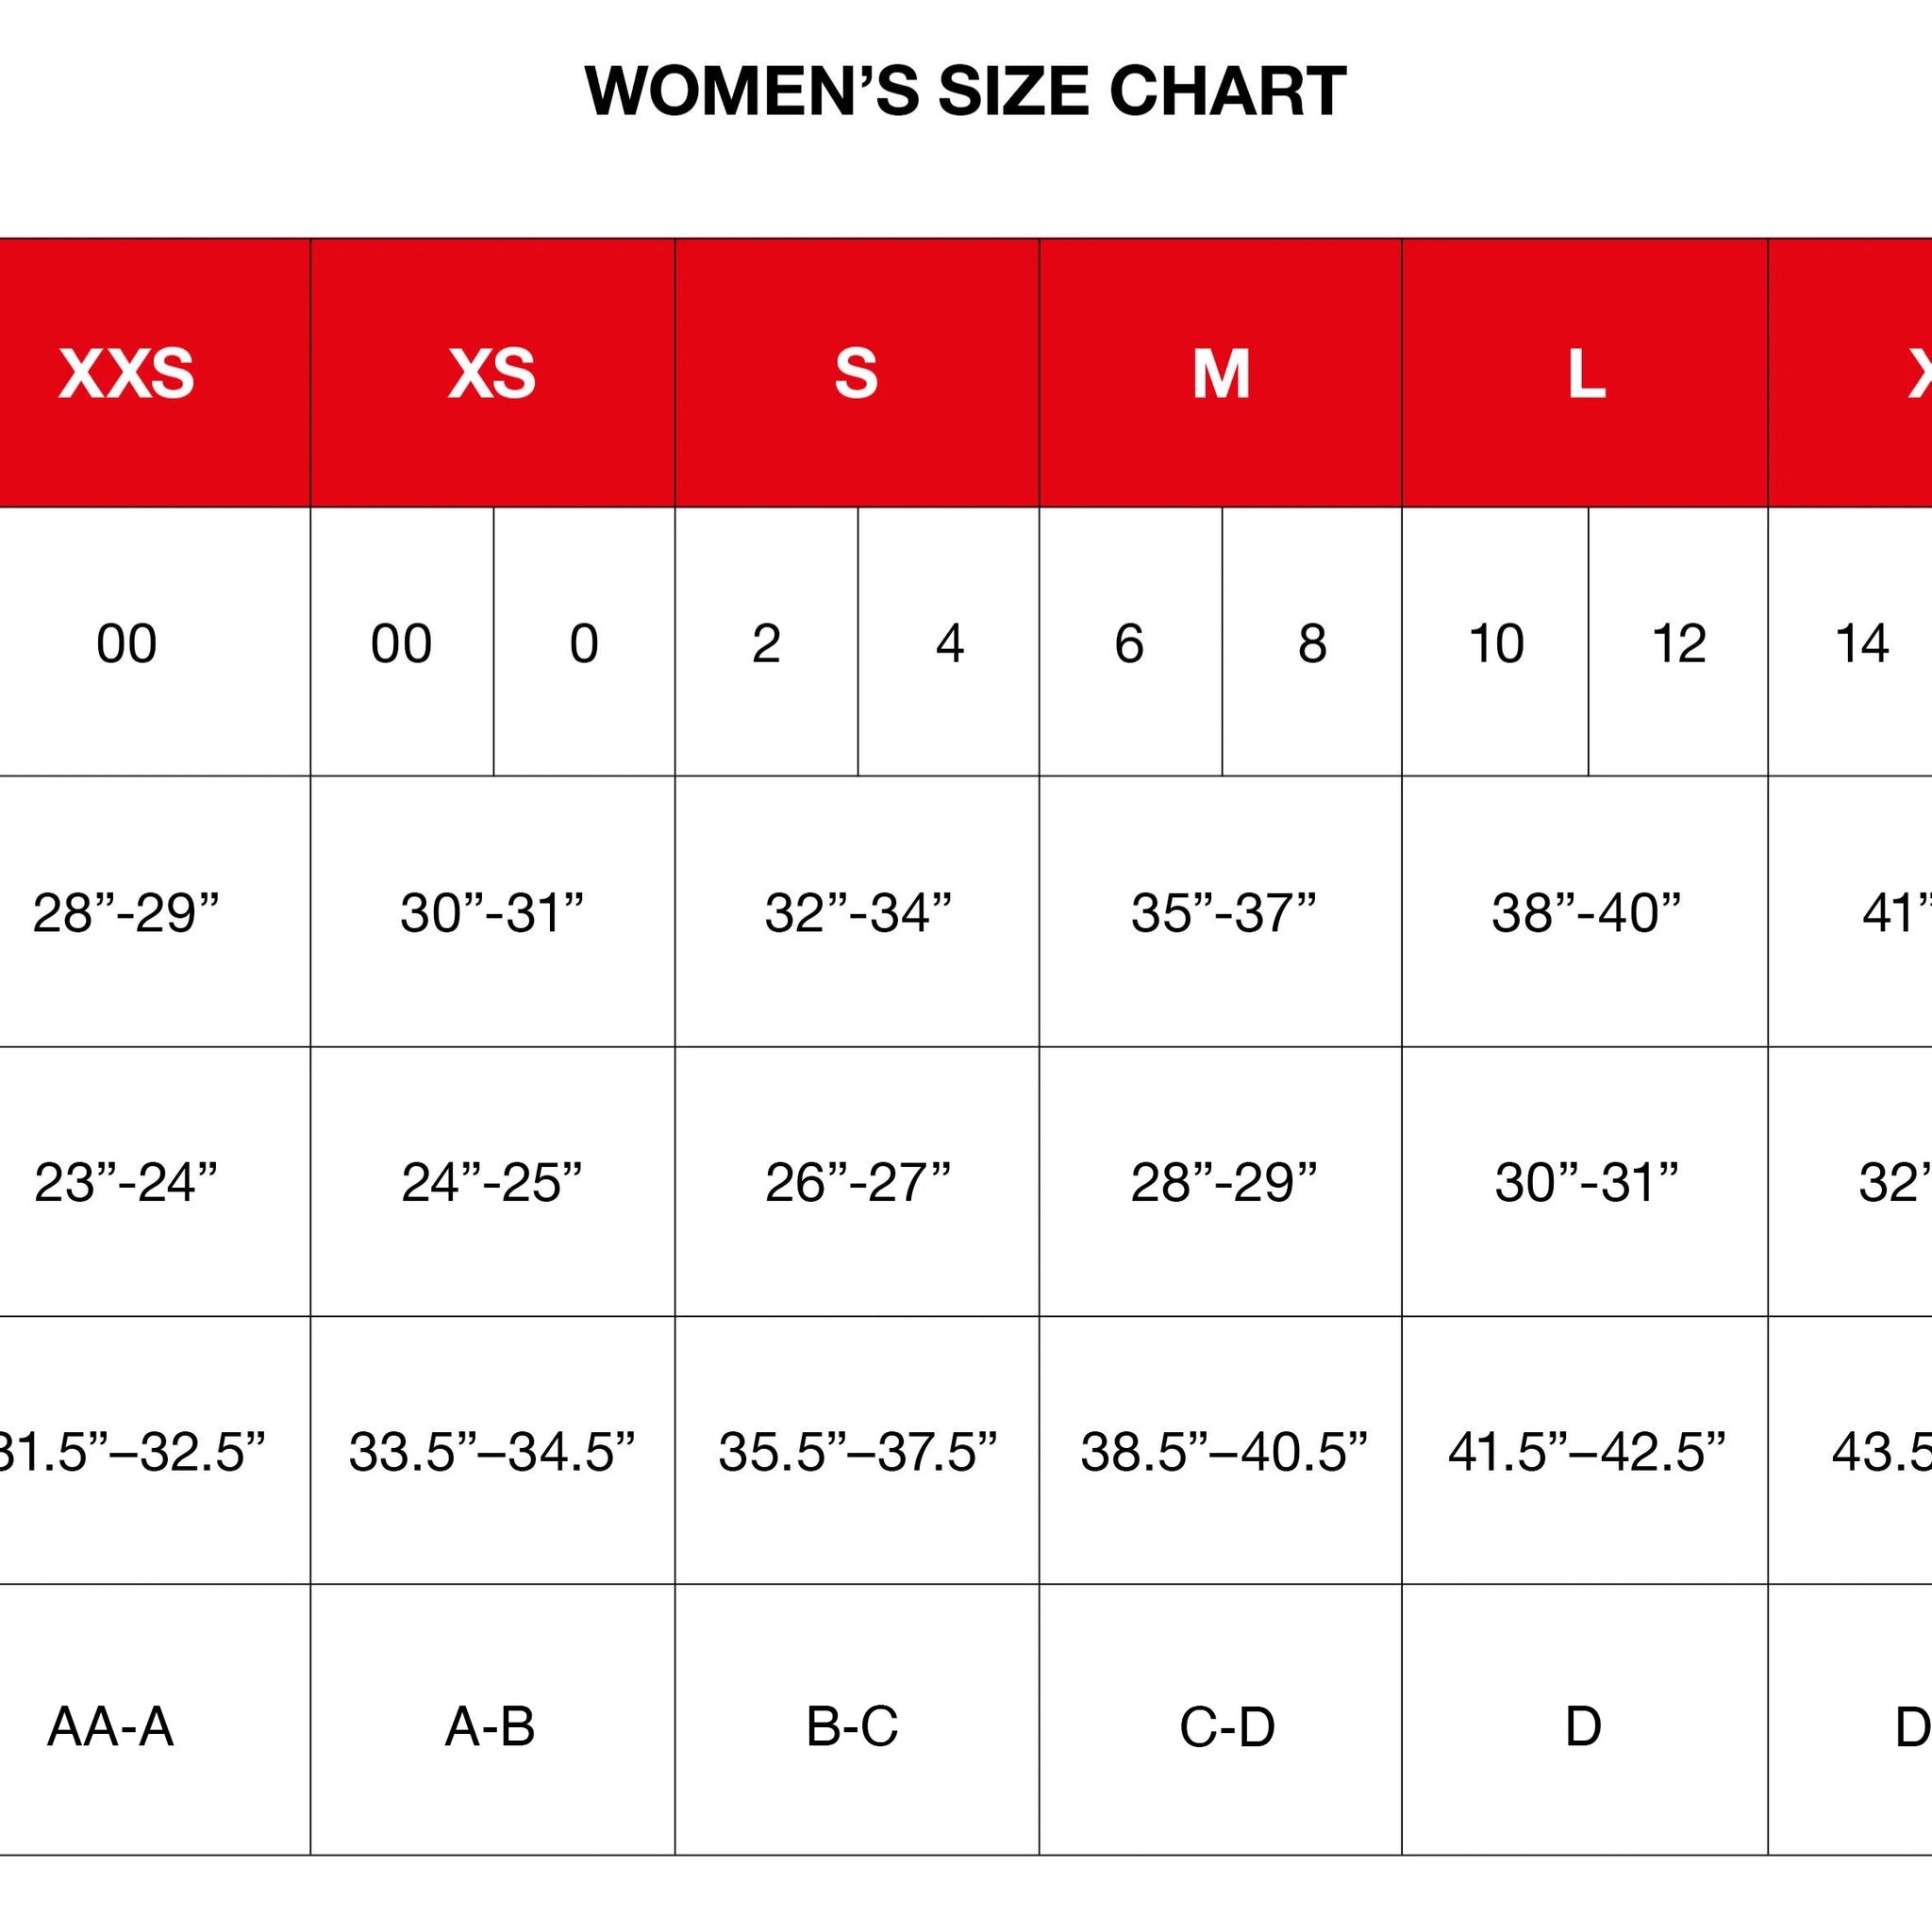Select the XS size header
1932x1932 pixels.
coord(492,373)
